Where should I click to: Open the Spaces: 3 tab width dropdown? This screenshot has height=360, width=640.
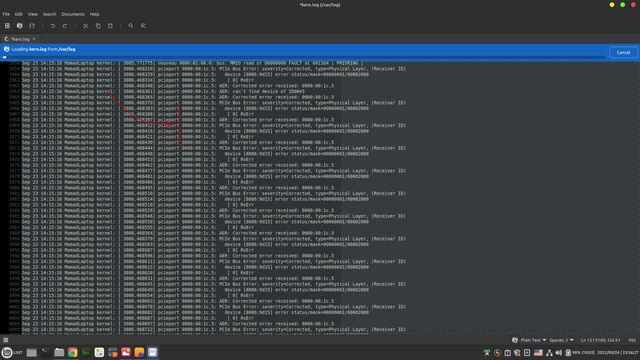pos(561,340)
